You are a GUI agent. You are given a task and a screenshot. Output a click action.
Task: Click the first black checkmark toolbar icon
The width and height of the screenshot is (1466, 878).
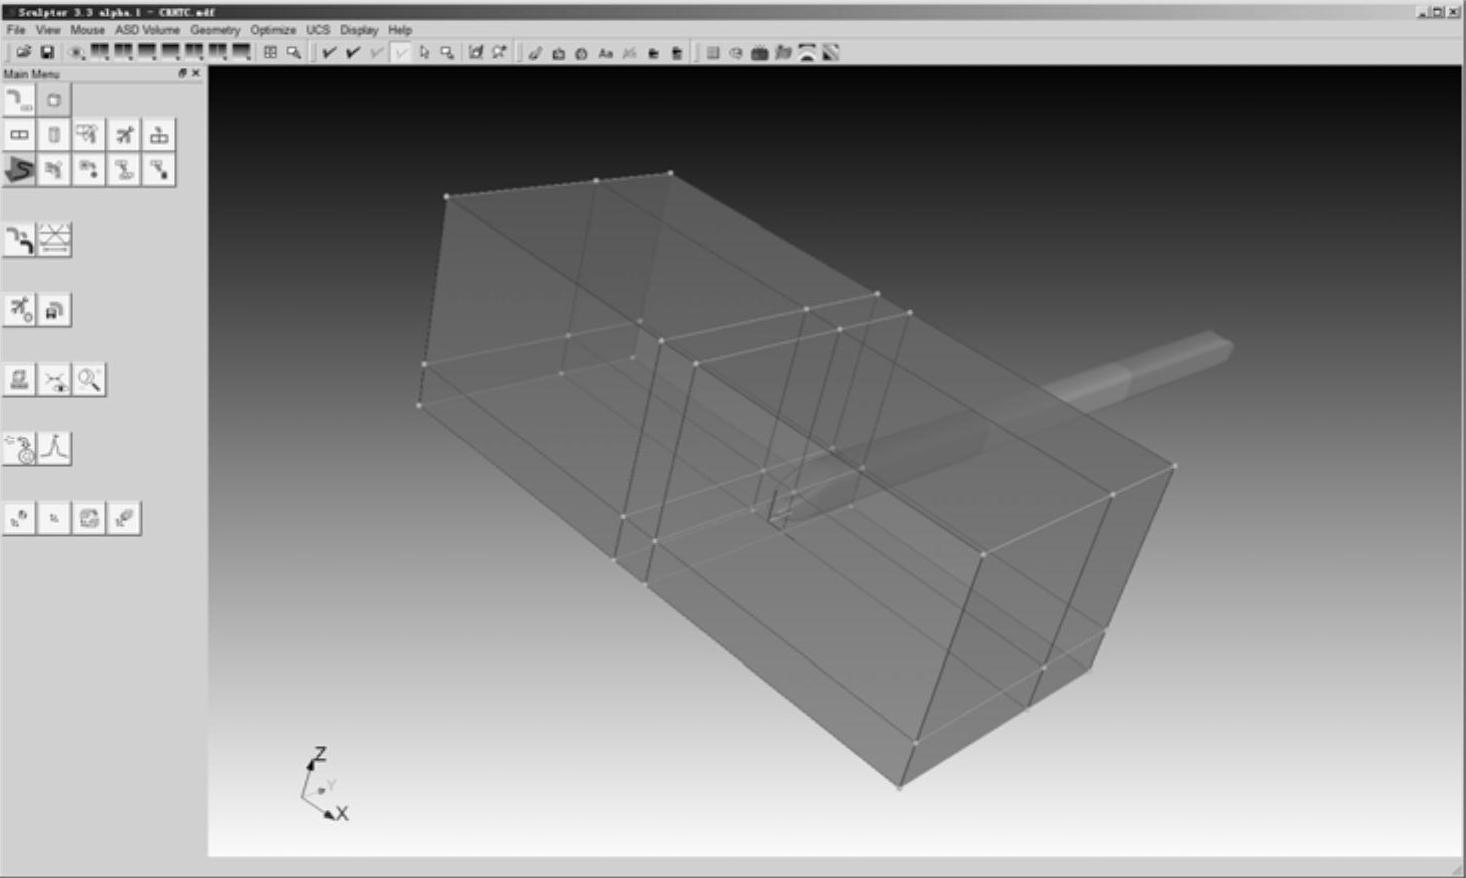329,52
